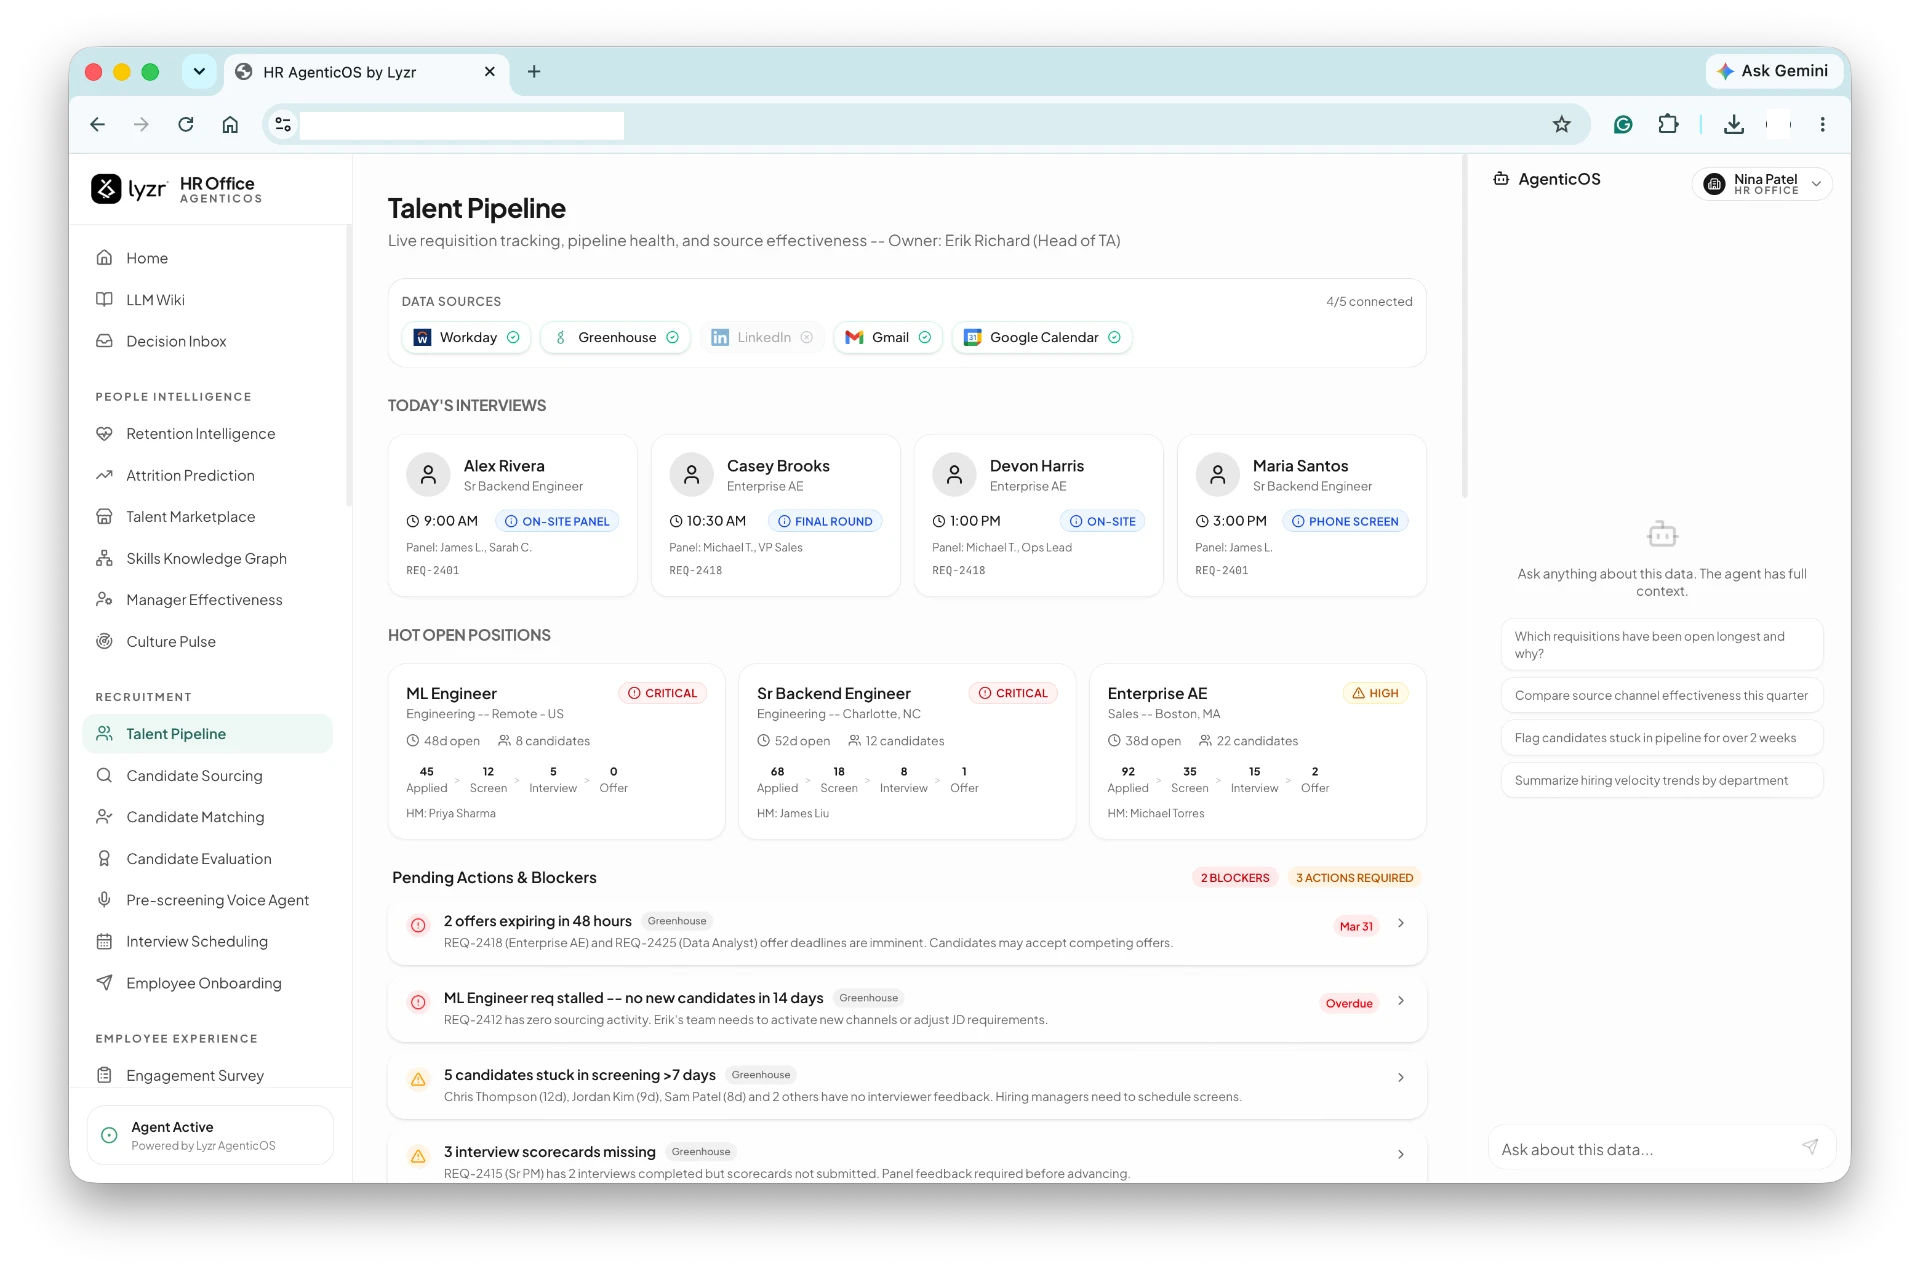Viewport: 1920px width, 1274px height.
Task: Open the LLM Wiki book icon
Action: [x=104, y=300]
